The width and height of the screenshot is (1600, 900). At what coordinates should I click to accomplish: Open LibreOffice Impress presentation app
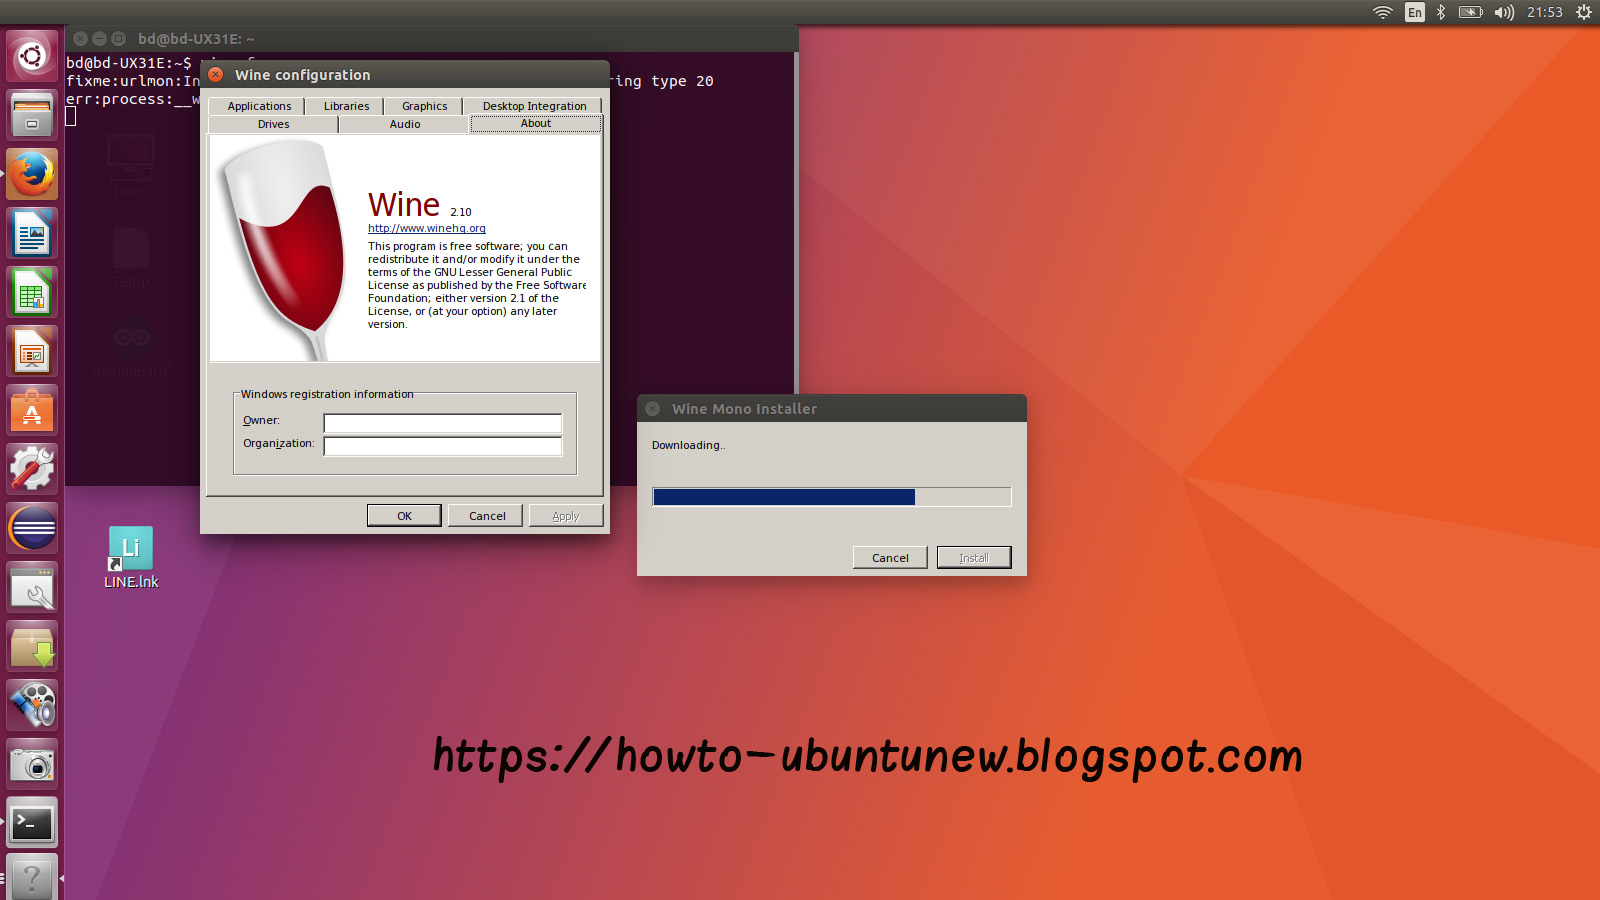tap(32, 351)
